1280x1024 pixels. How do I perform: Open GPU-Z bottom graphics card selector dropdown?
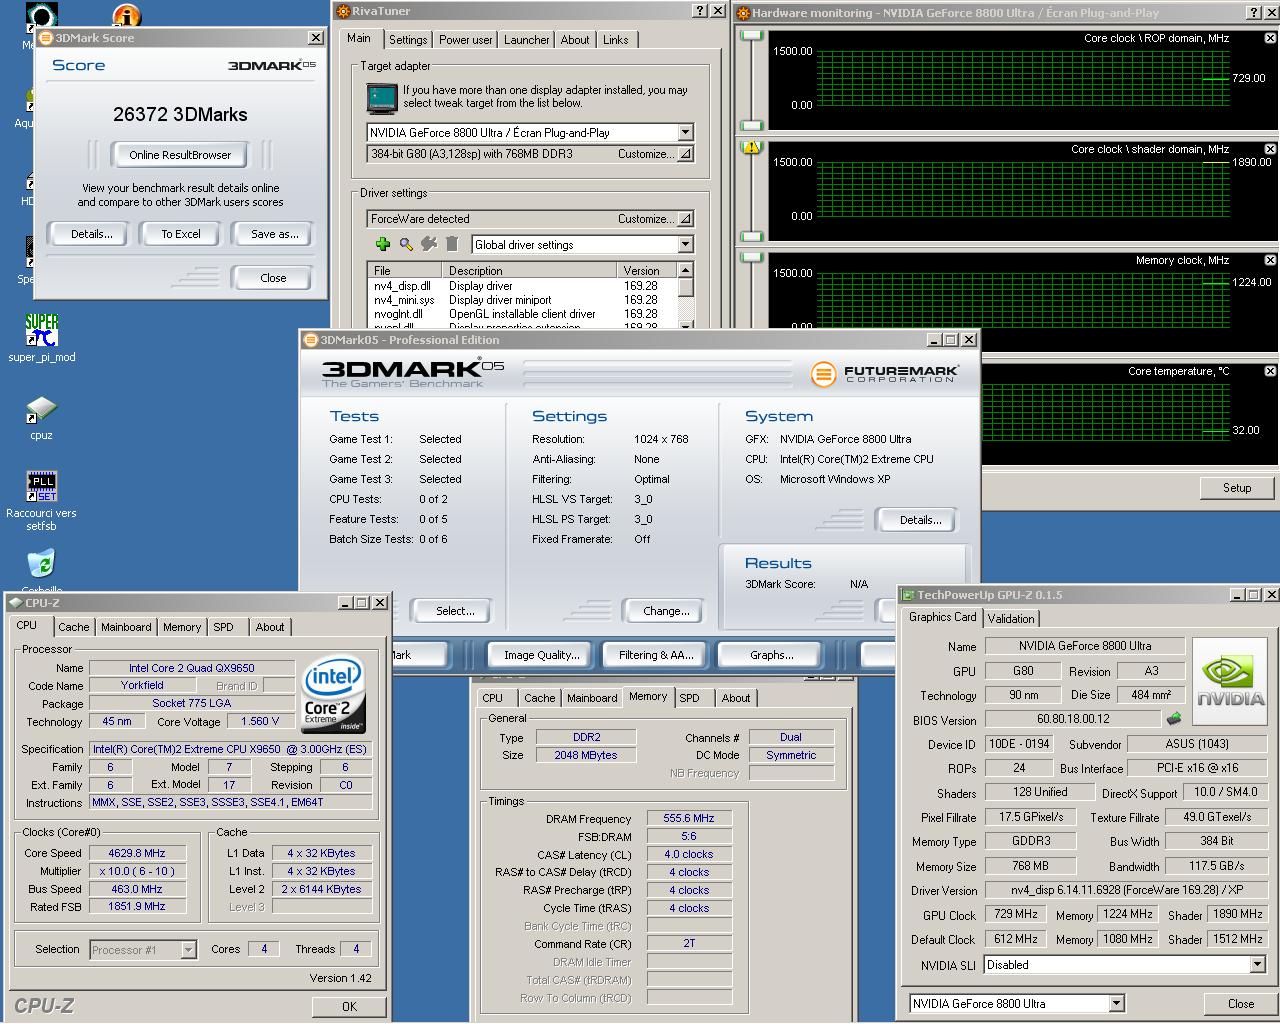[x=1116, y=1003]
